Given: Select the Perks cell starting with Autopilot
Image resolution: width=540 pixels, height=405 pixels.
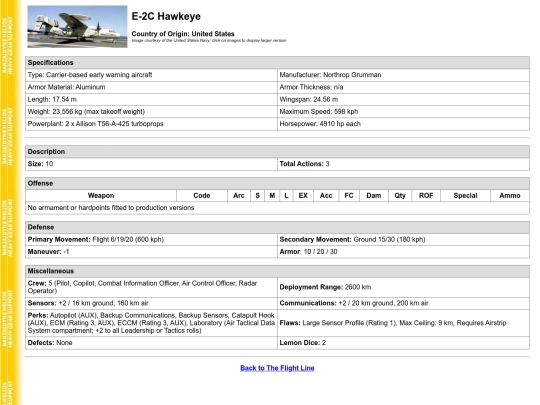Looking at the screenshot, I should coord(151,323).
